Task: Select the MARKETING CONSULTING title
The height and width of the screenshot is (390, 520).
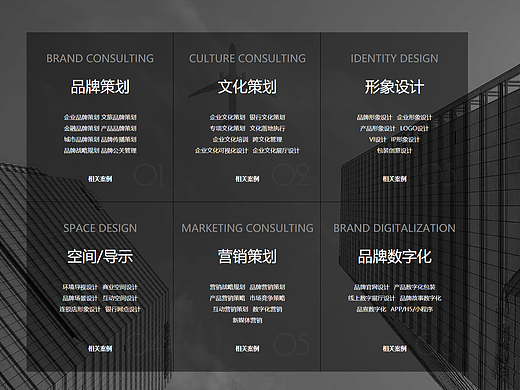Action: coord(247,228)
